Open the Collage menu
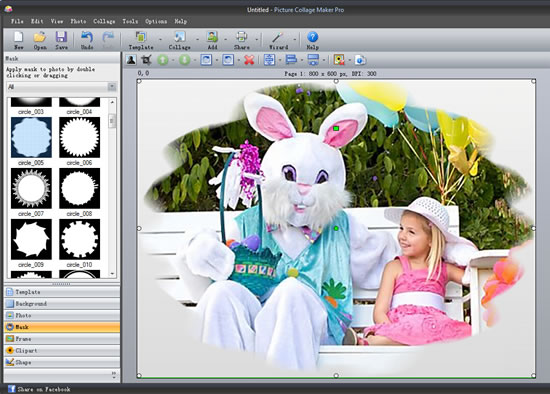Image resolution: width=550 pixels, height=394 pixels. click(104, 21)
